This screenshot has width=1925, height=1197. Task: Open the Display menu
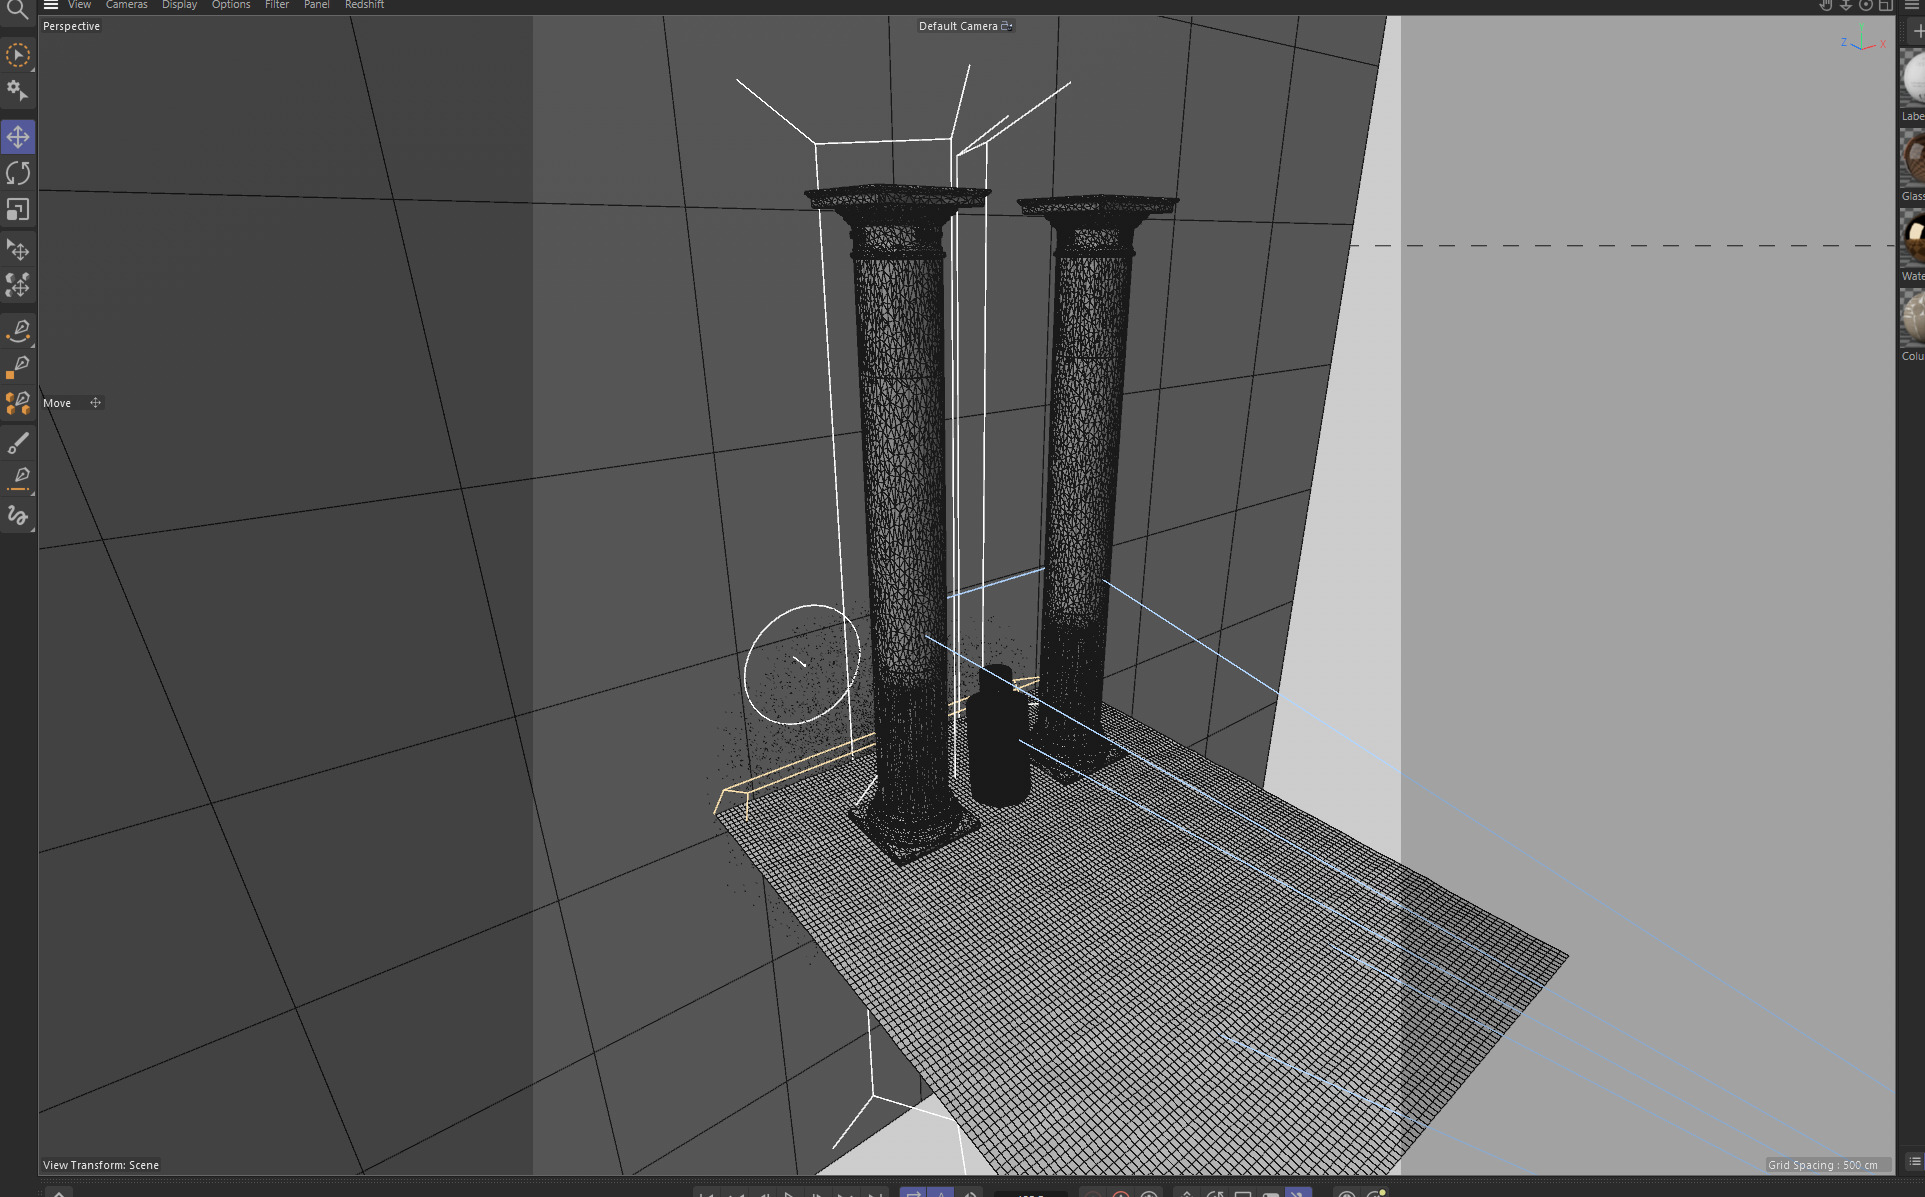pos(179,5)
